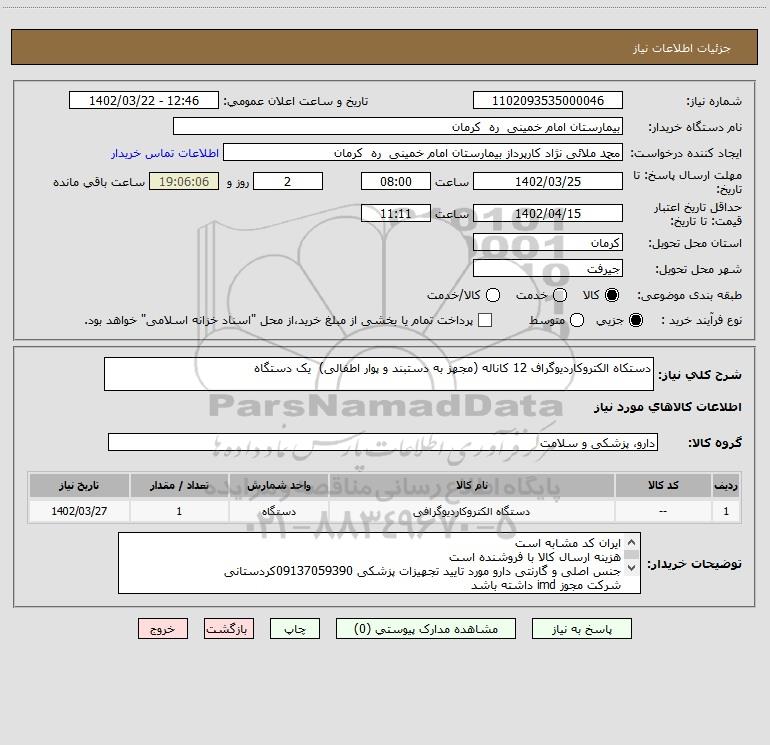
Task: Click the response deadline date 1402/03/25
Action: click(x=548, y=181)
